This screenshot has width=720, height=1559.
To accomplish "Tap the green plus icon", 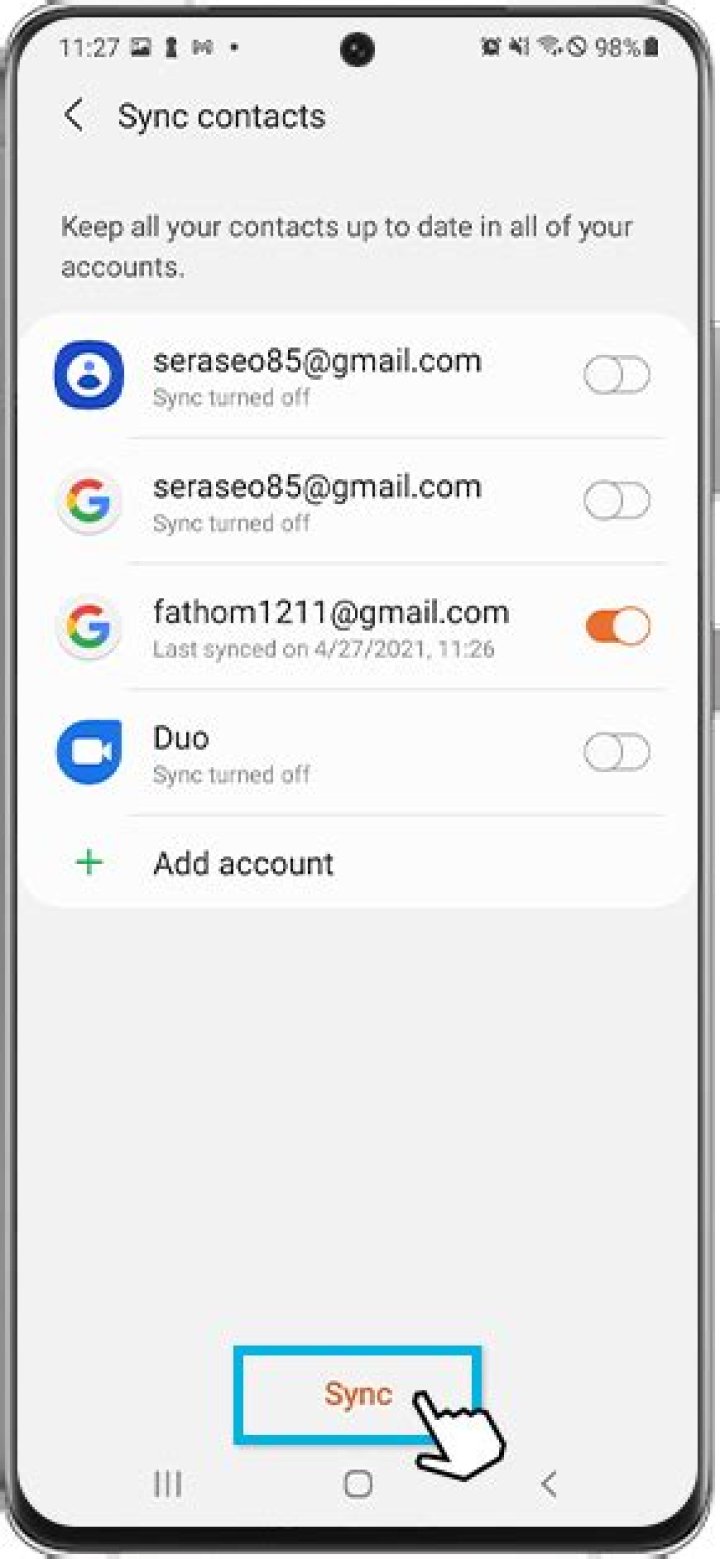I will [x=90, y=862].
